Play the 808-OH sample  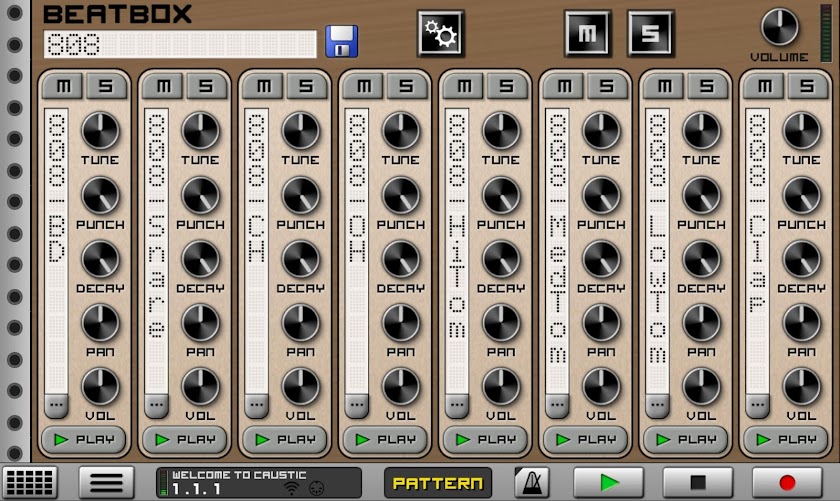click(384, 440)
